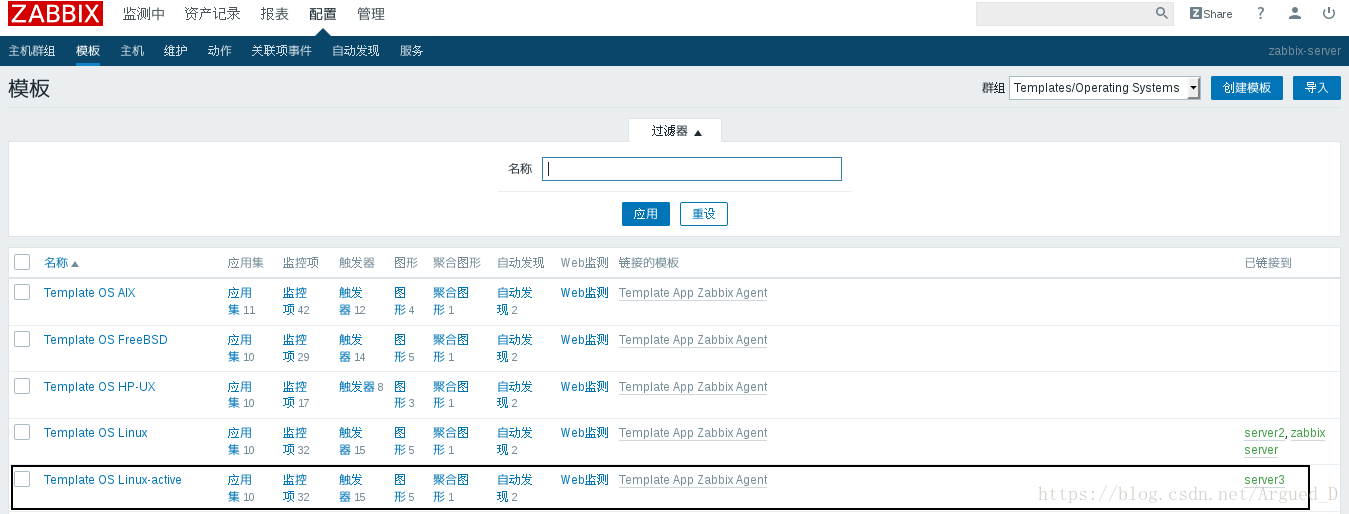This screenshot has width=1349, height=514.
Task: Select all templates with header checkbox
Action: click(x=22, y=262)
